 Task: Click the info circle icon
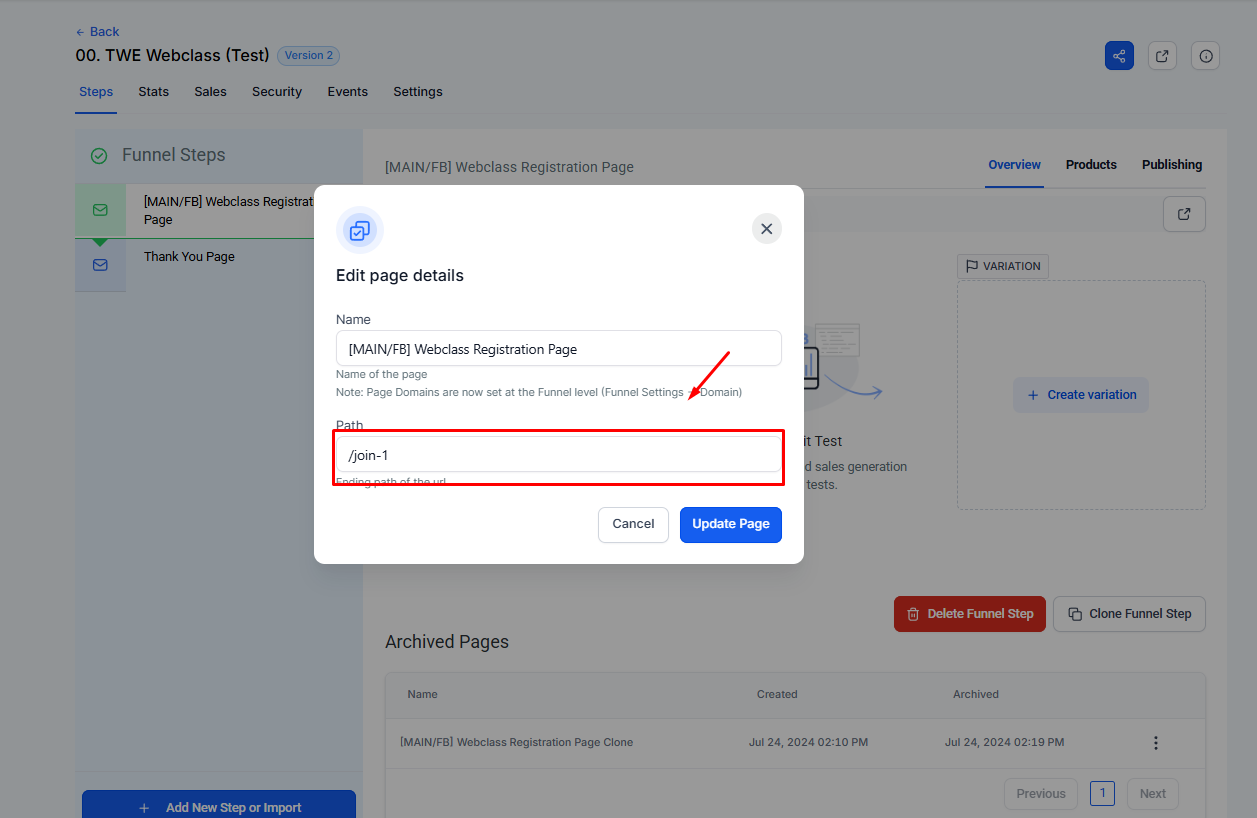pyautogui.click(x=1206, y=56)
